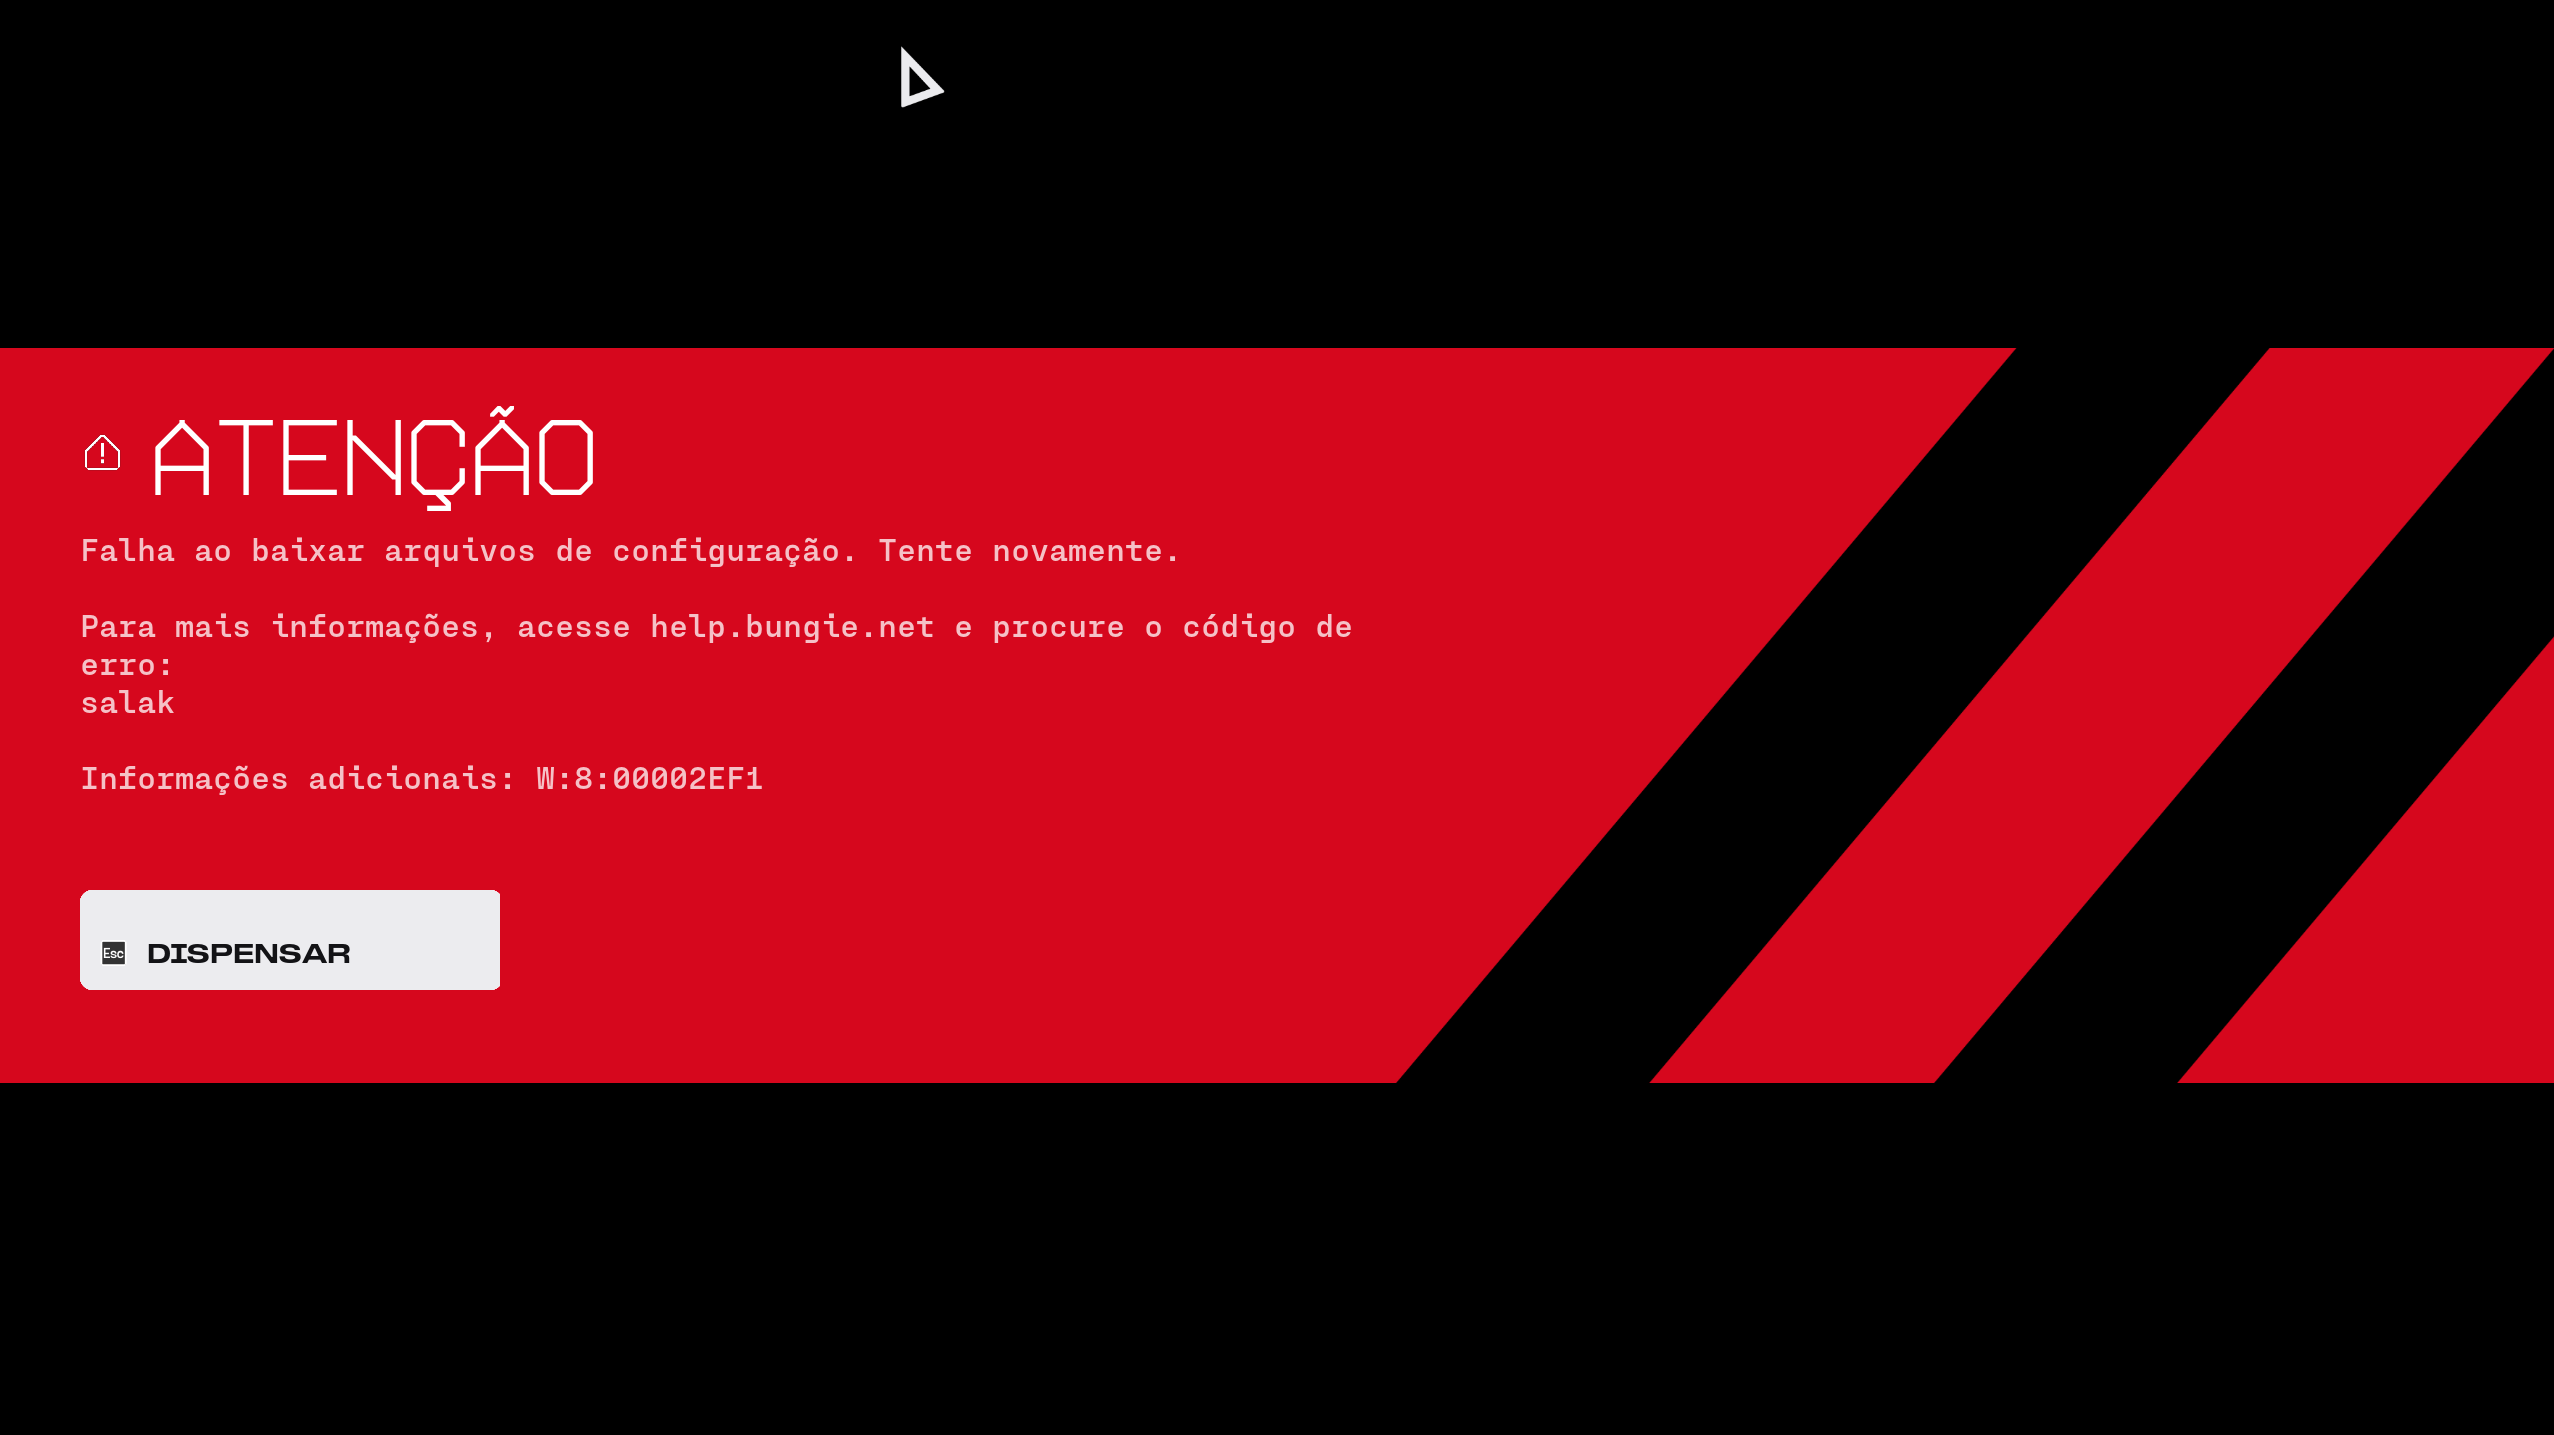Click the black area below the banner
The image size is (2554, 1435).
click(x=1277, y=1259)
